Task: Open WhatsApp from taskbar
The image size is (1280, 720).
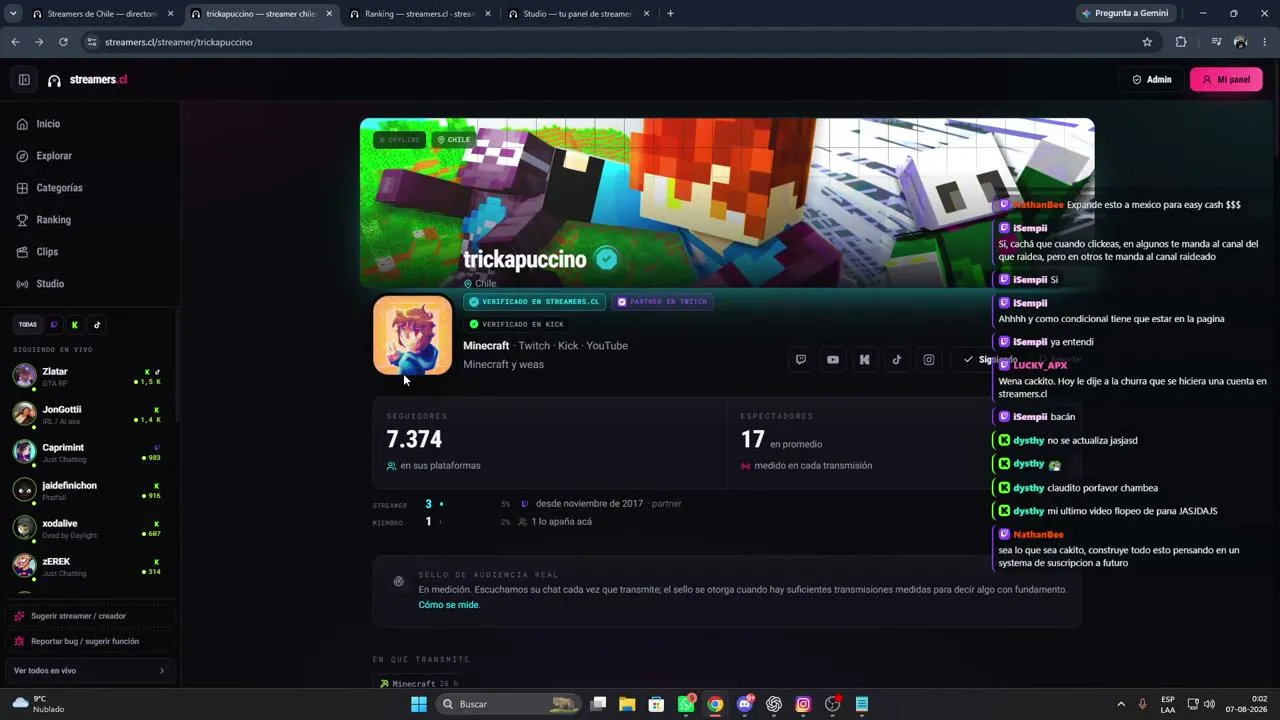Action: coord(686,704)
